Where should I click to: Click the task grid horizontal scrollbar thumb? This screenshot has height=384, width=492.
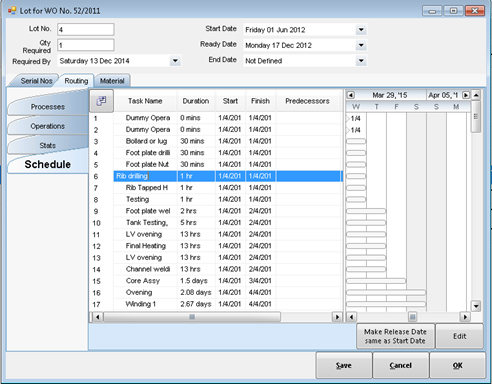(x=192, y=317)
